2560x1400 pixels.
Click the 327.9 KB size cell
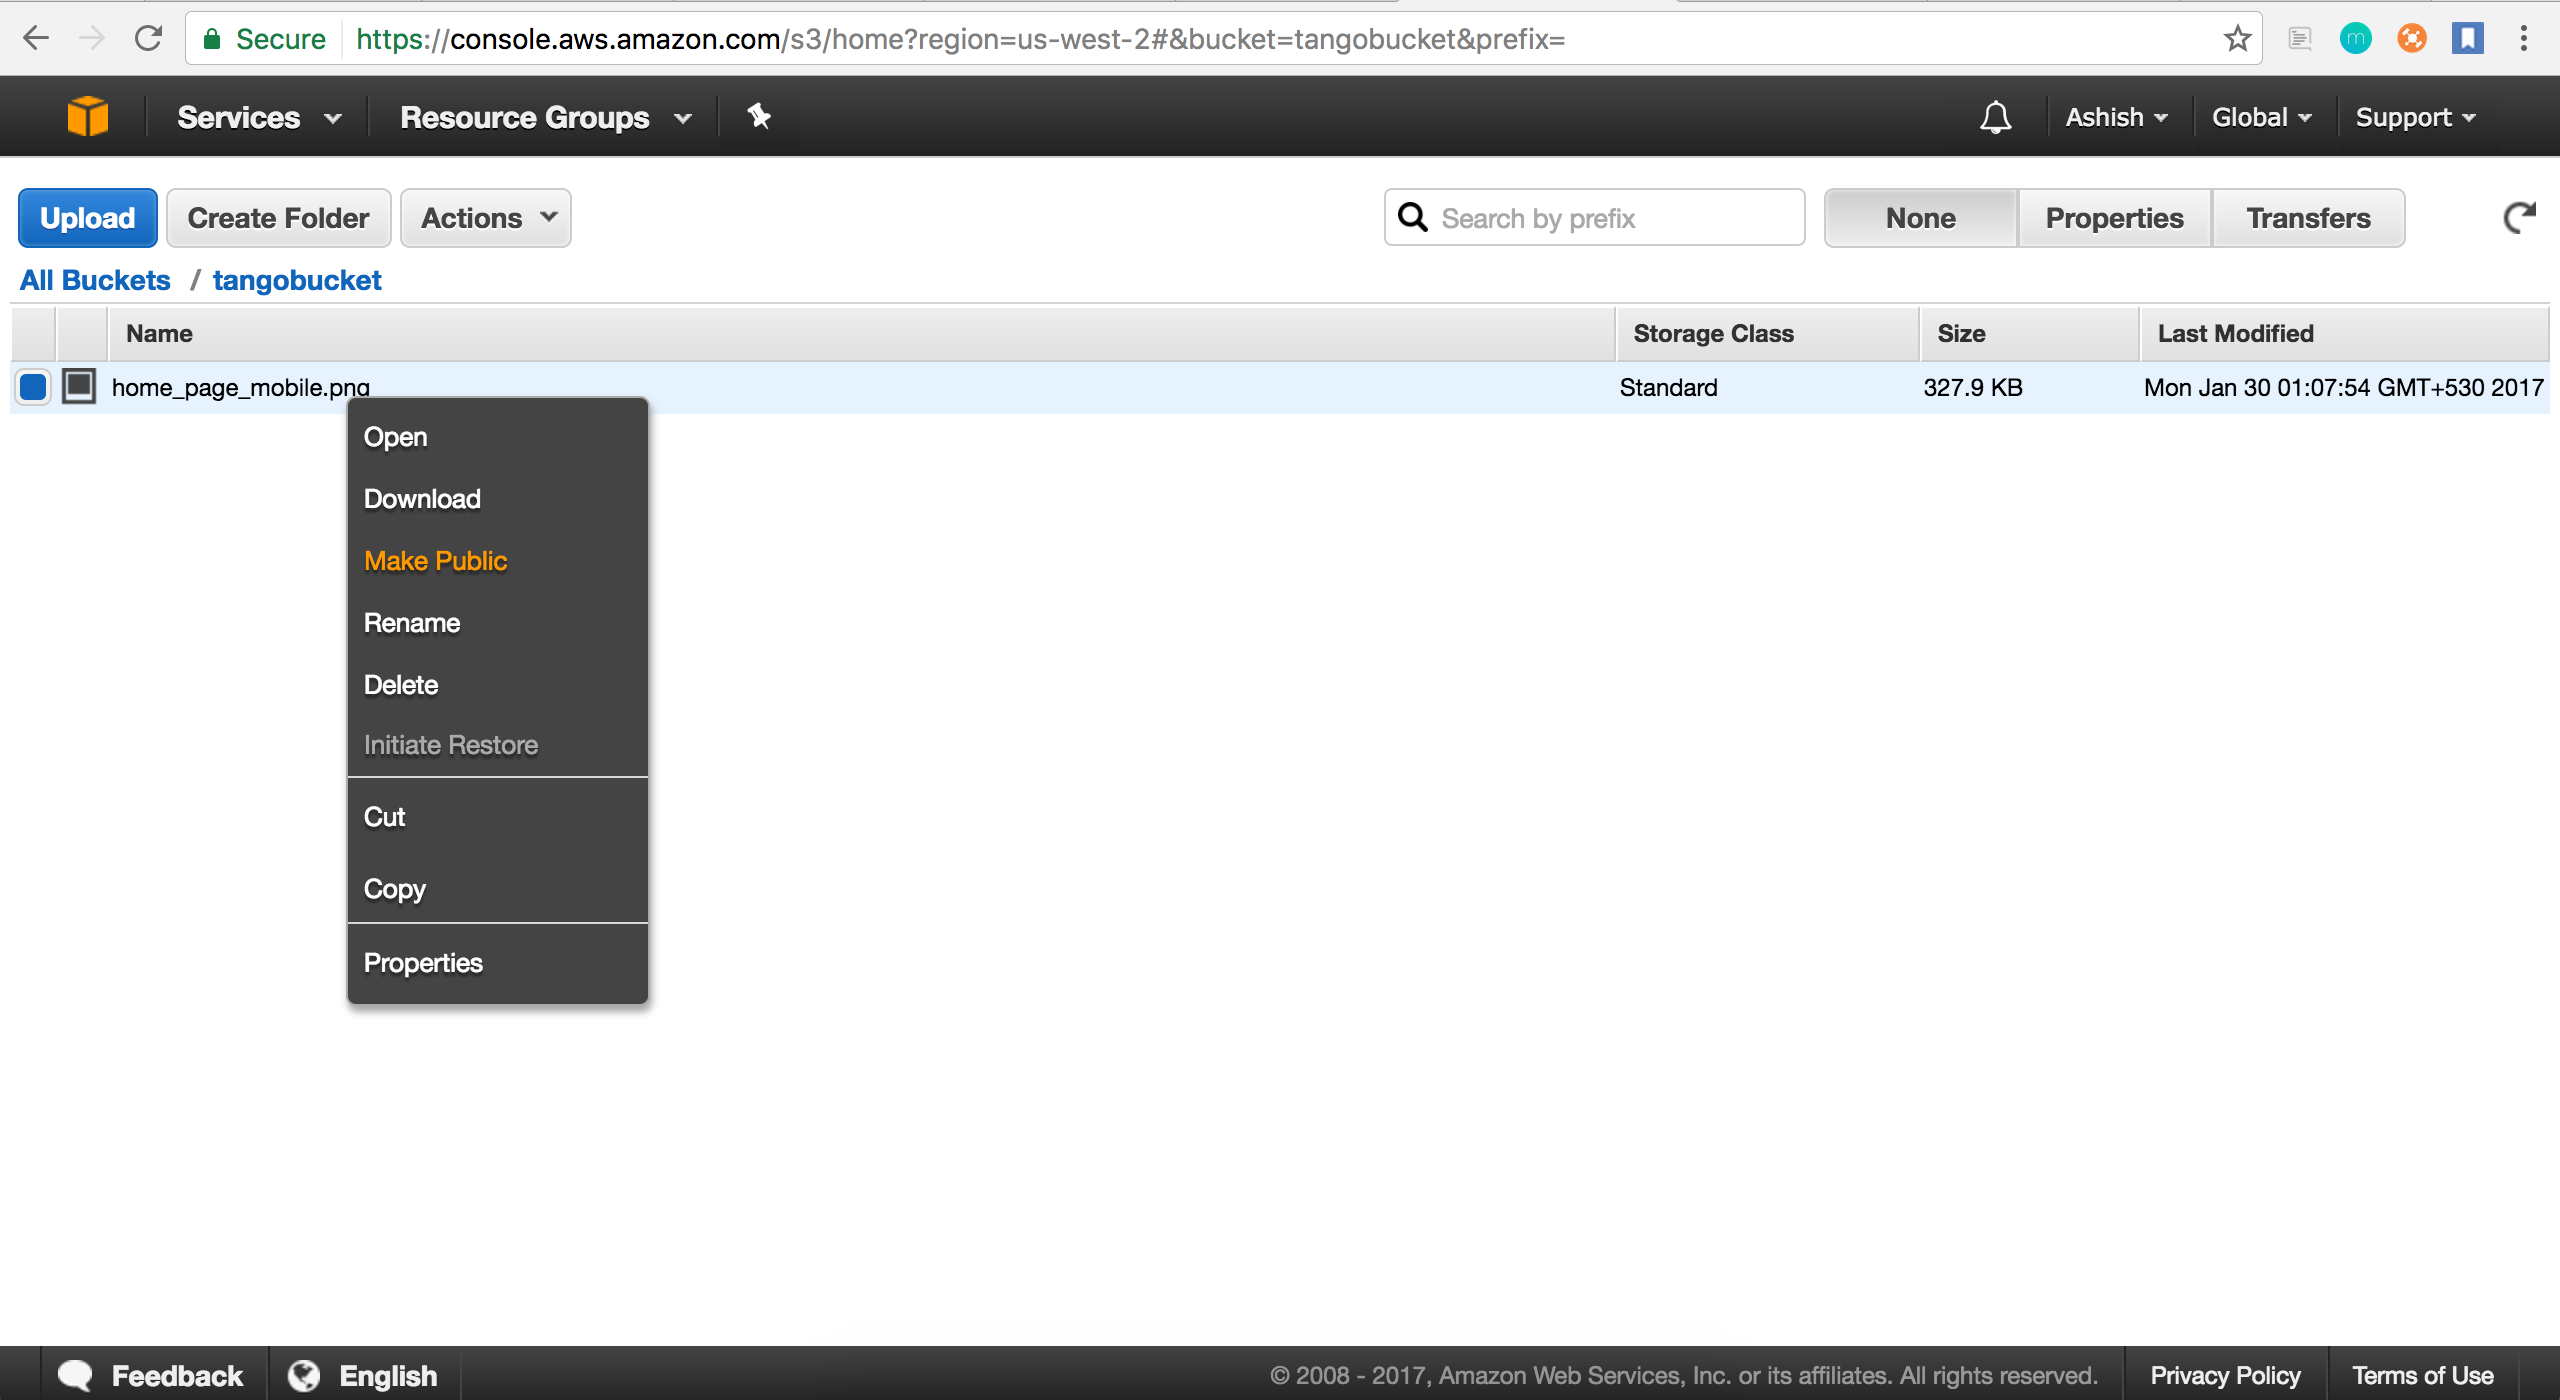click(x=1973, y=387)
